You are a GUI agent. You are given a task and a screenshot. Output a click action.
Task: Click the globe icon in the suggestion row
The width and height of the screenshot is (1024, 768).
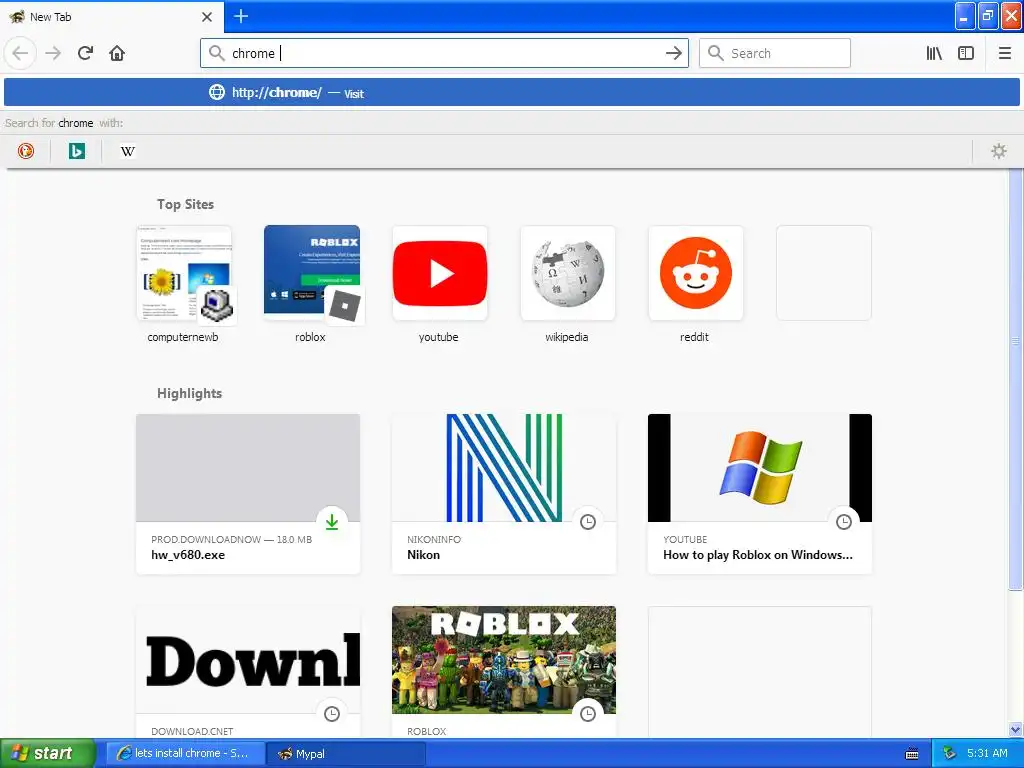pyautogui.click(x=217, y=93)
